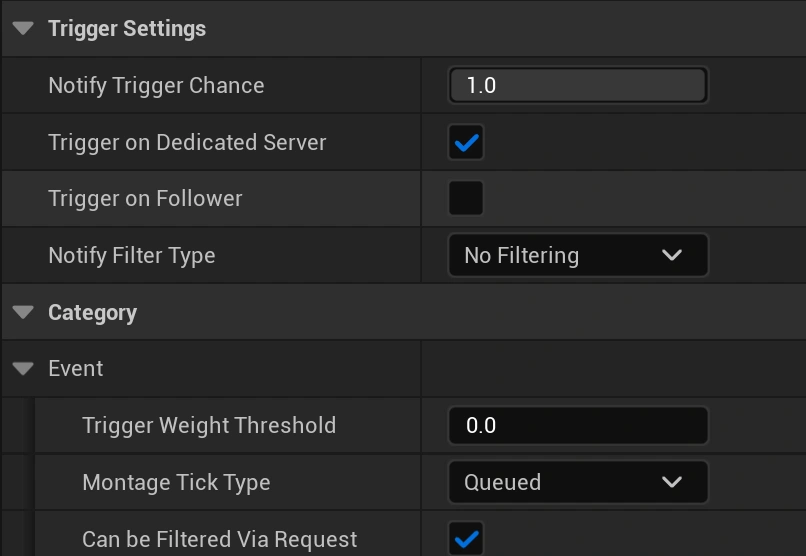
Task: Click the Trigger Weight Threshold value field
Action: pyautogui.click(x=578, y=426)
